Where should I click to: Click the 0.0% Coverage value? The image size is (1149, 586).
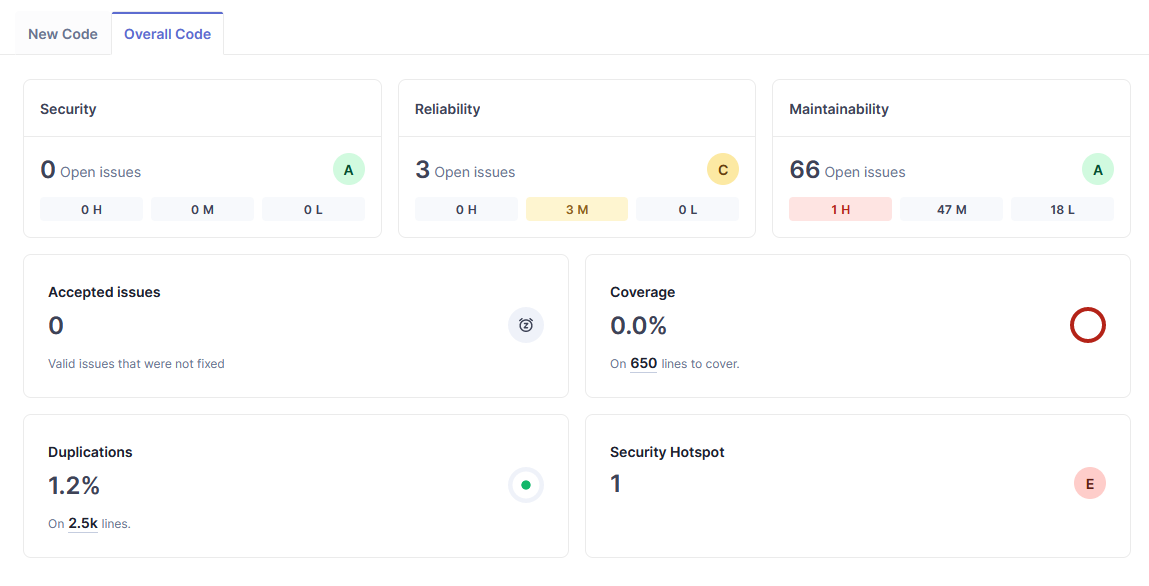[x=638, y=325]
